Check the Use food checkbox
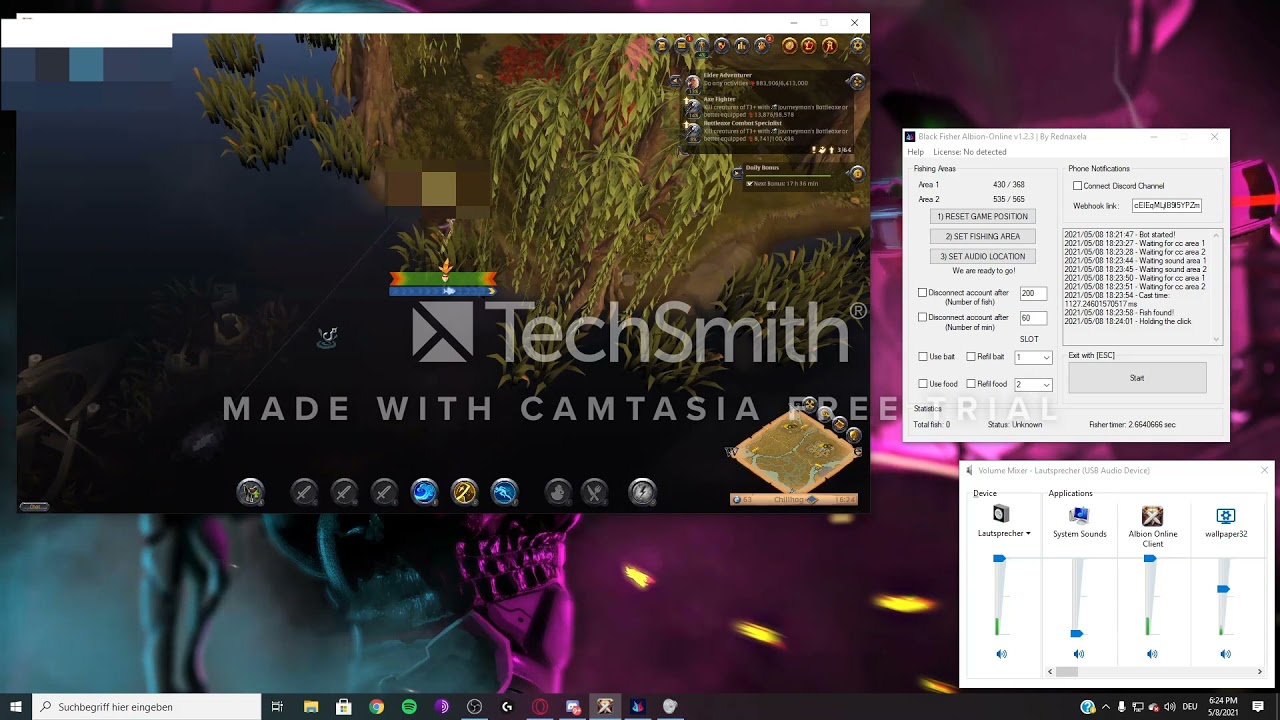 [923, 384]
